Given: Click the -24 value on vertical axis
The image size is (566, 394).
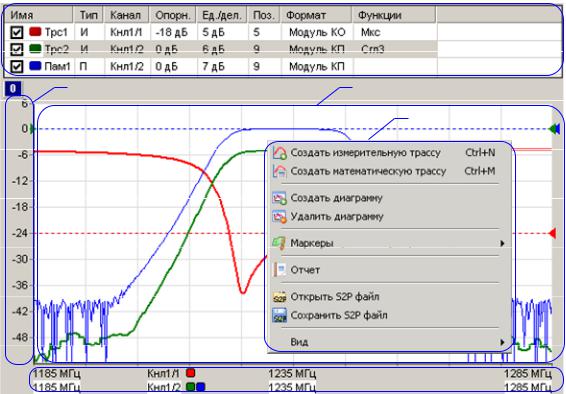Looking at the screenshot, I should (20, 233).
